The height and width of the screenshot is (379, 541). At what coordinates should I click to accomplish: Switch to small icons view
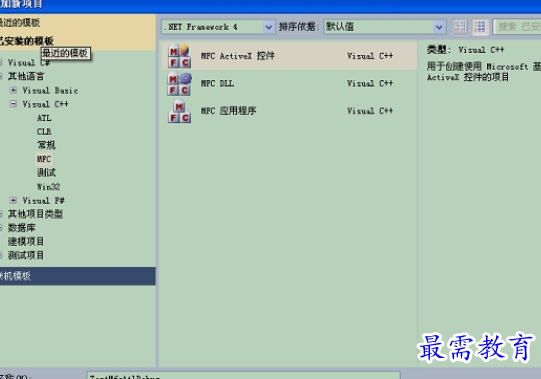460,27
